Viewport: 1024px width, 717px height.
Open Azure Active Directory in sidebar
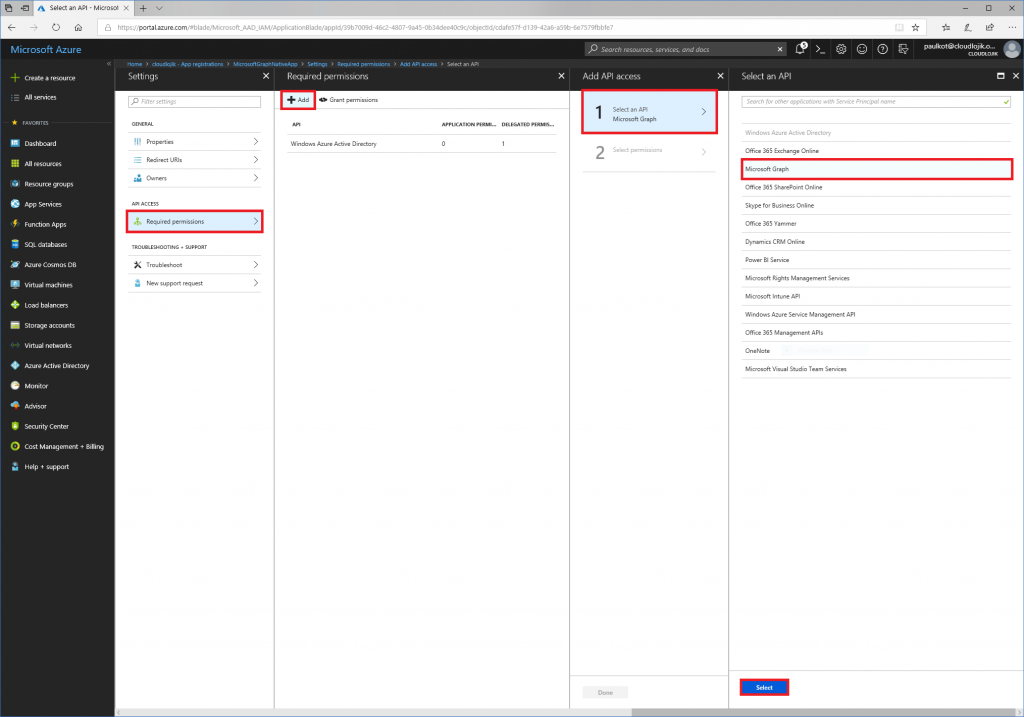[x=57, y=366]
